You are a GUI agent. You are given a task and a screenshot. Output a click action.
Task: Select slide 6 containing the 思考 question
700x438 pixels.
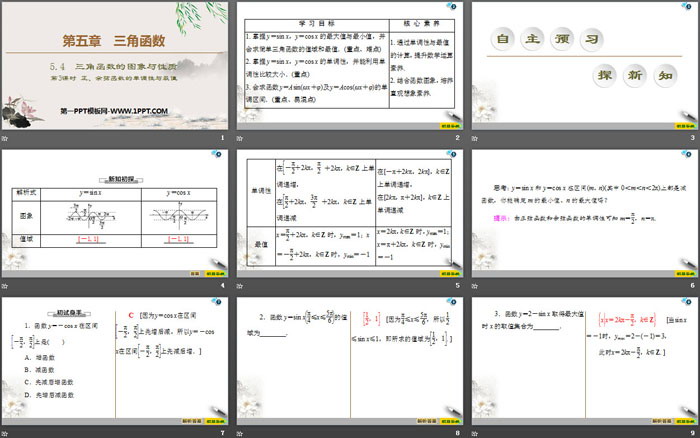coord(583,214)
